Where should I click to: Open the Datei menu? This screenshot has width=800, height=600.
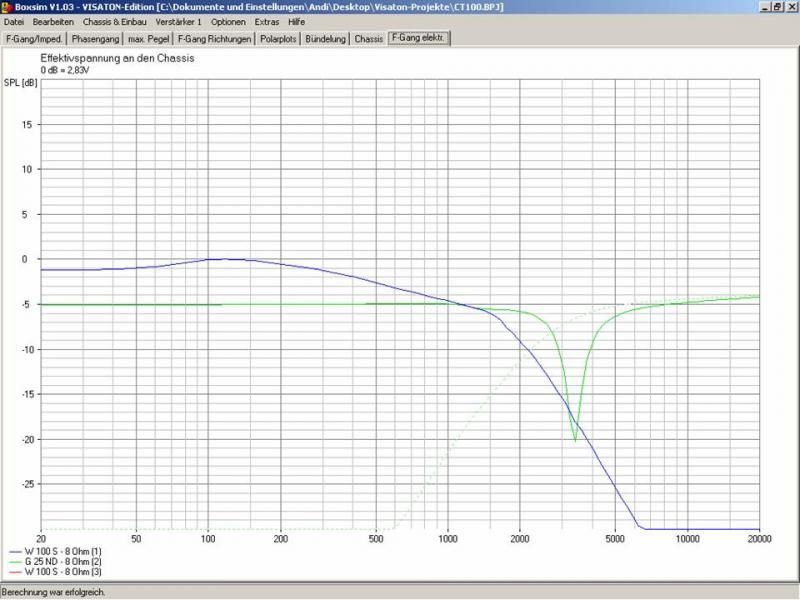click(x=15, y=21)
